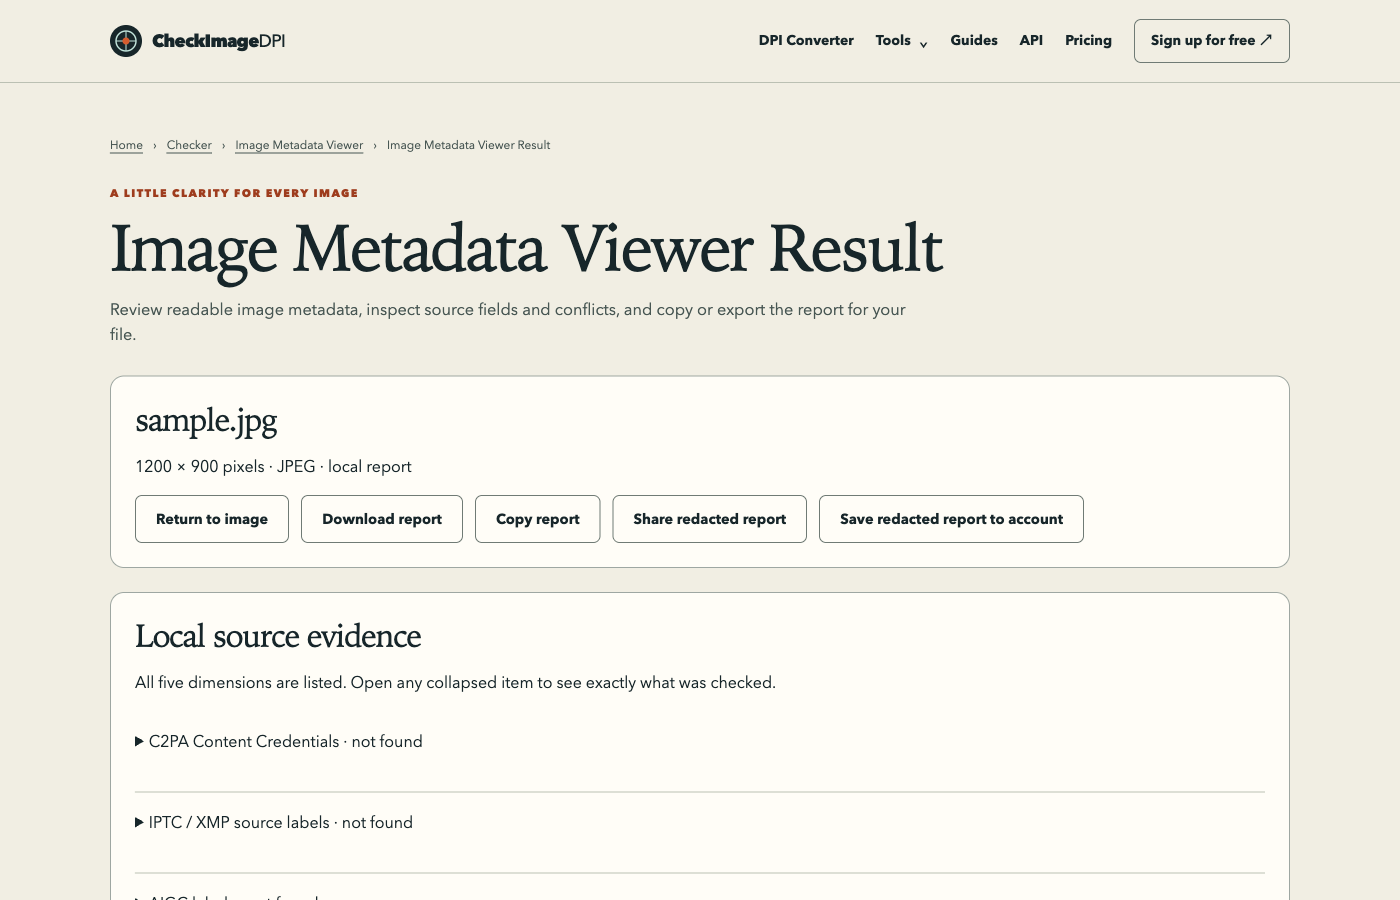Click 'A LITTLE CLARITY FOR EVERY IMAGE' tagline
The image size is (1400, 900).
coord(234,193)
